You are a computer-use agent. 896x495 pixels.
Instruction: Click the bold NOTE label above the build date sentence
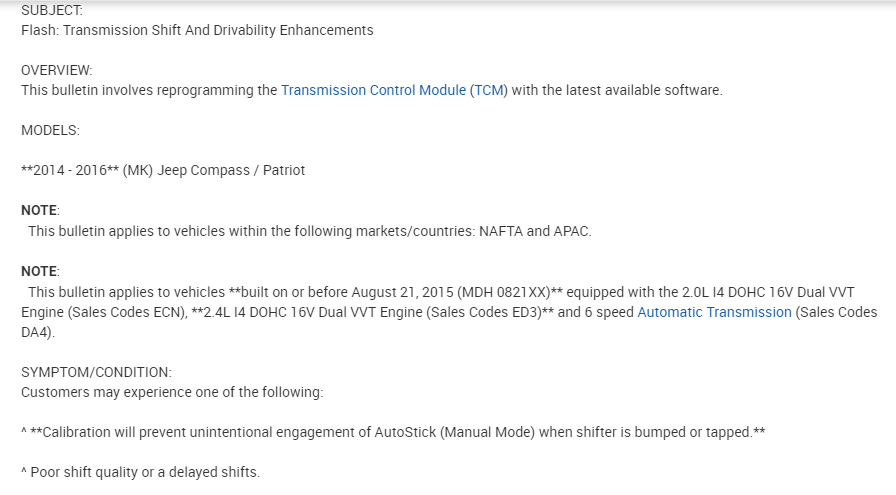click(x=40, y=271)
